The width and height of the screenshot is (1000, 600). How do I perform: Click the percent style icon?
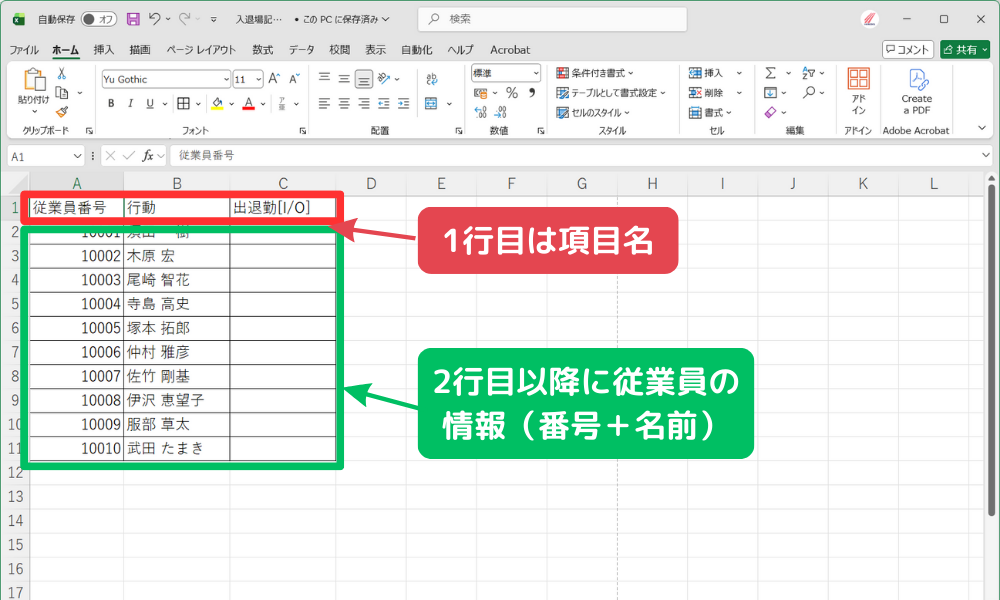[512, 91]
